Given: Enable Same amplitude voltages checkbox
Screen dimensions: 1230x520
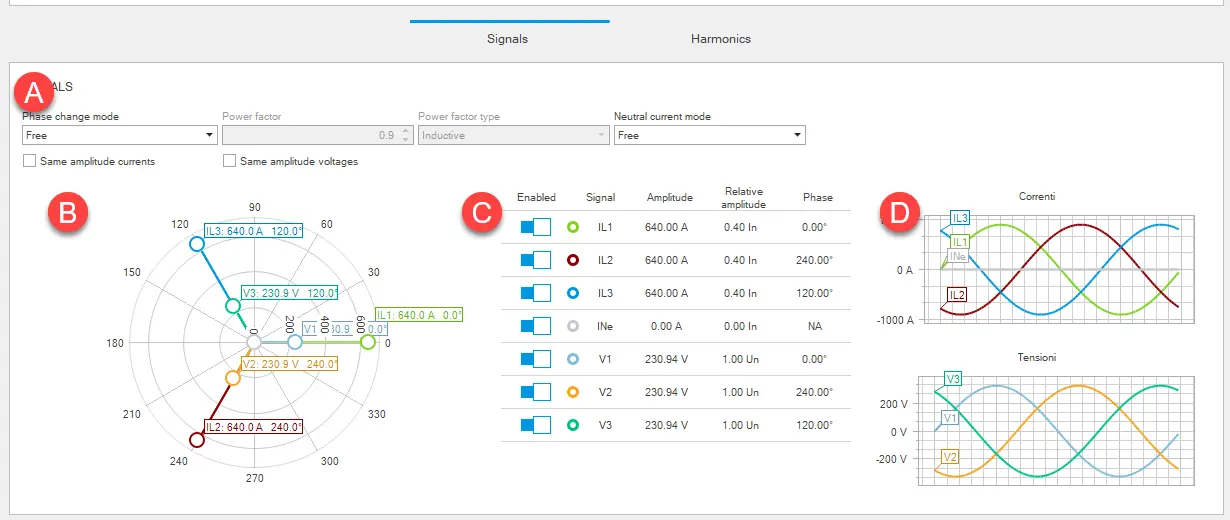Looking at the screenshot, I should coord(230,161).
